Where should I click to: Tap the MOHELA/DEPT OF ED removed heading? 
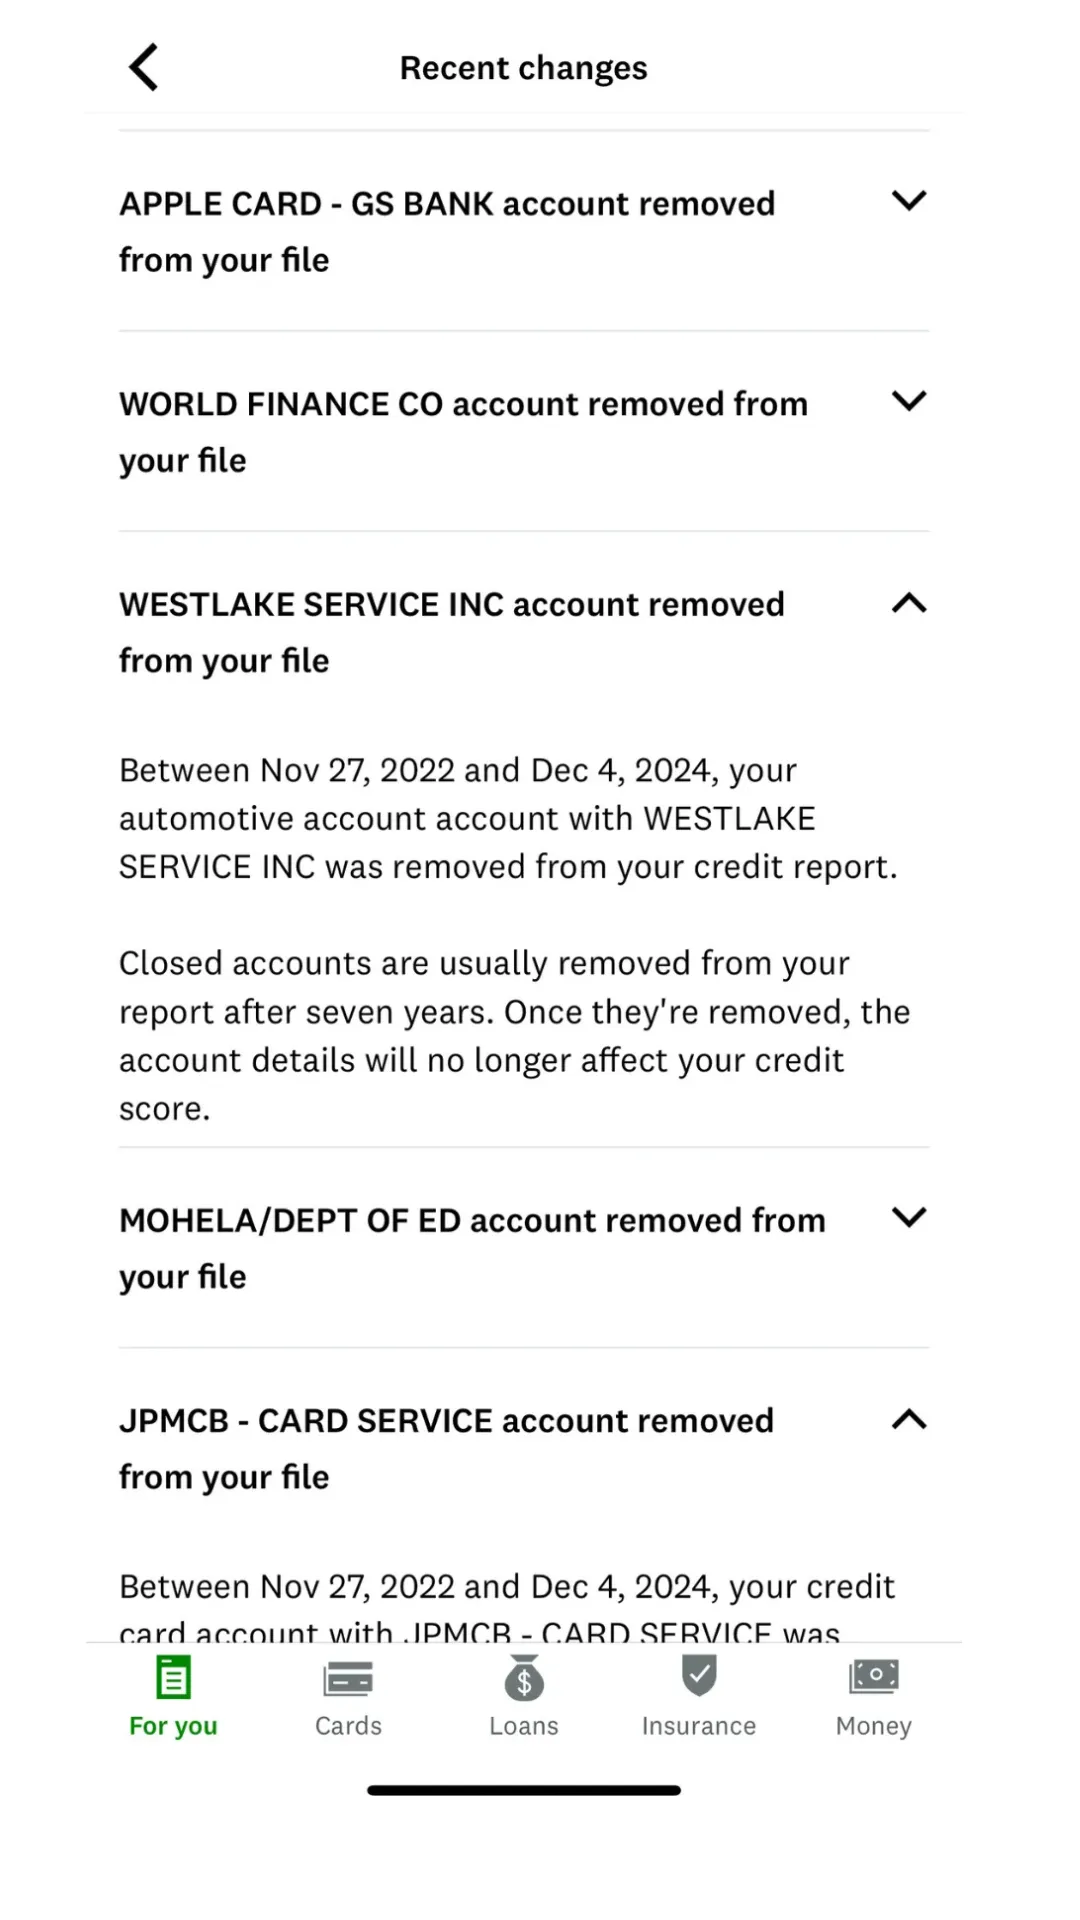click(472, 1248)
